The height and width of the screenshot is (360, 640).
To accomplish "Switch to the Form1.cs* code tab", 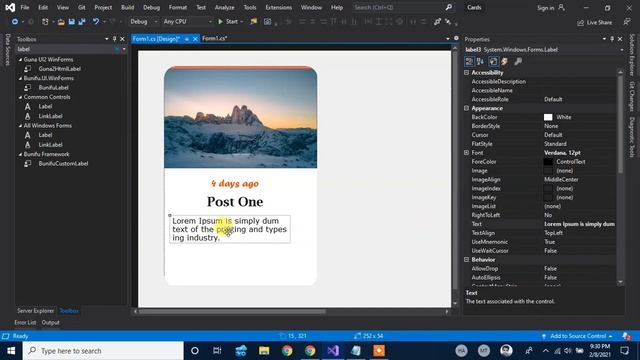I will point(215,39).
